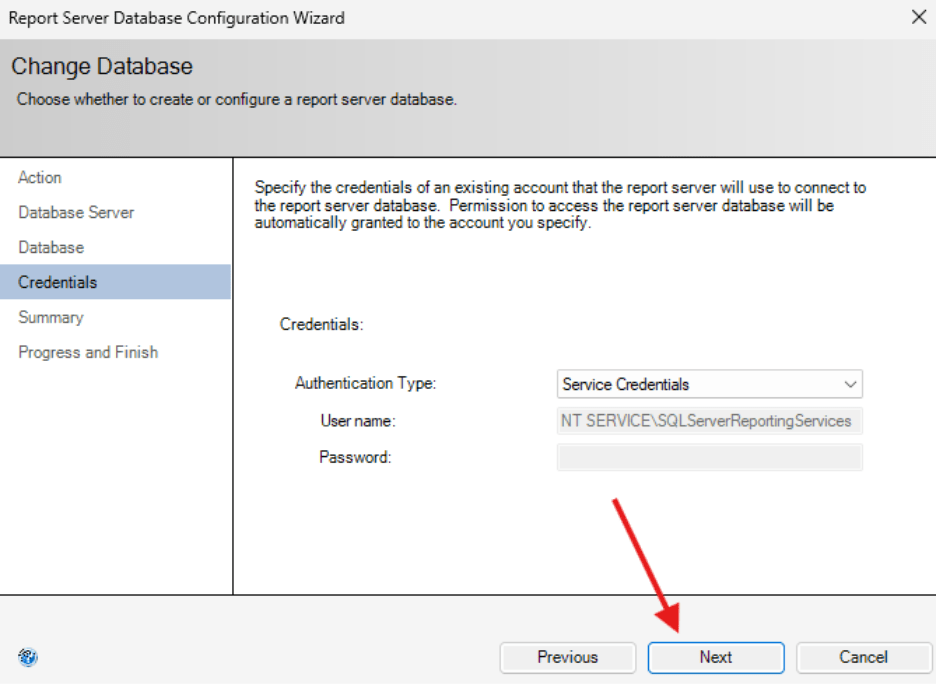This screenshot has height=684, width=936.
Task: Click the Password text field
Action: pos(710,457)
